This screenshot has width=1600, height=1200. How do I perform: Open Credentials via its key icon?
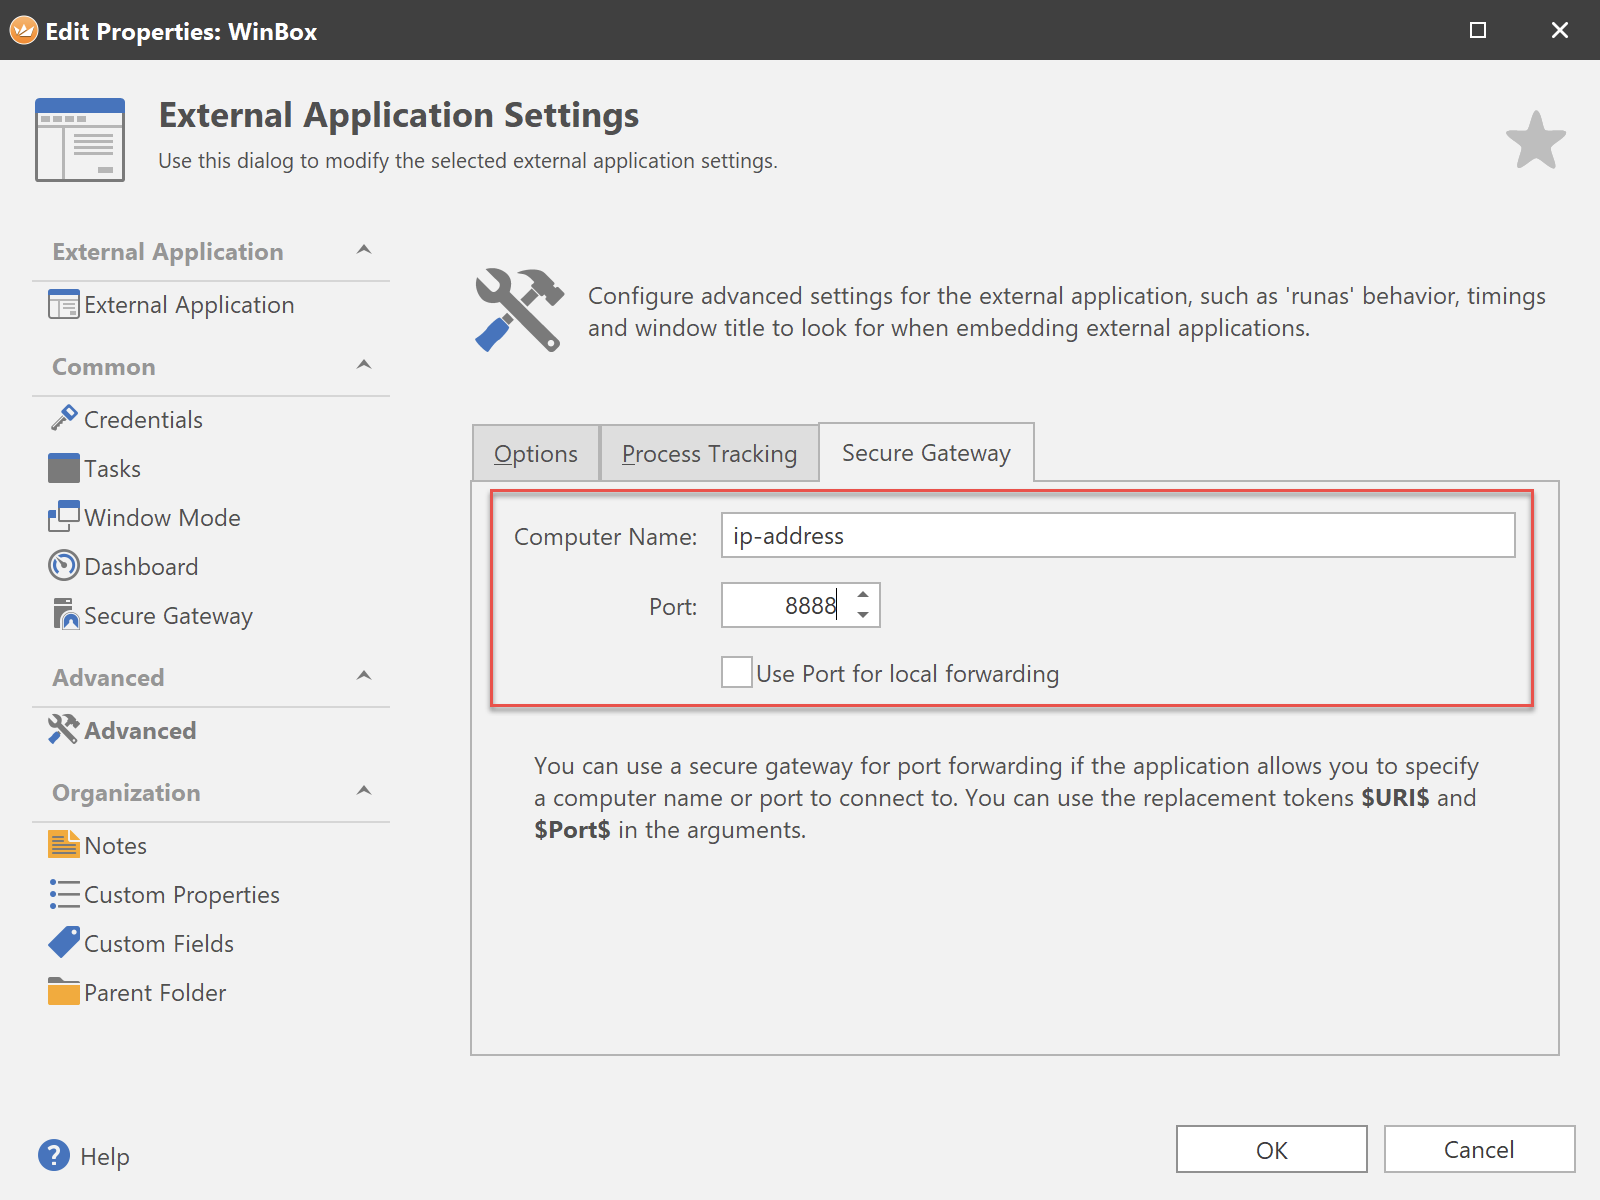pyautogui.click(x=64, y=419)
